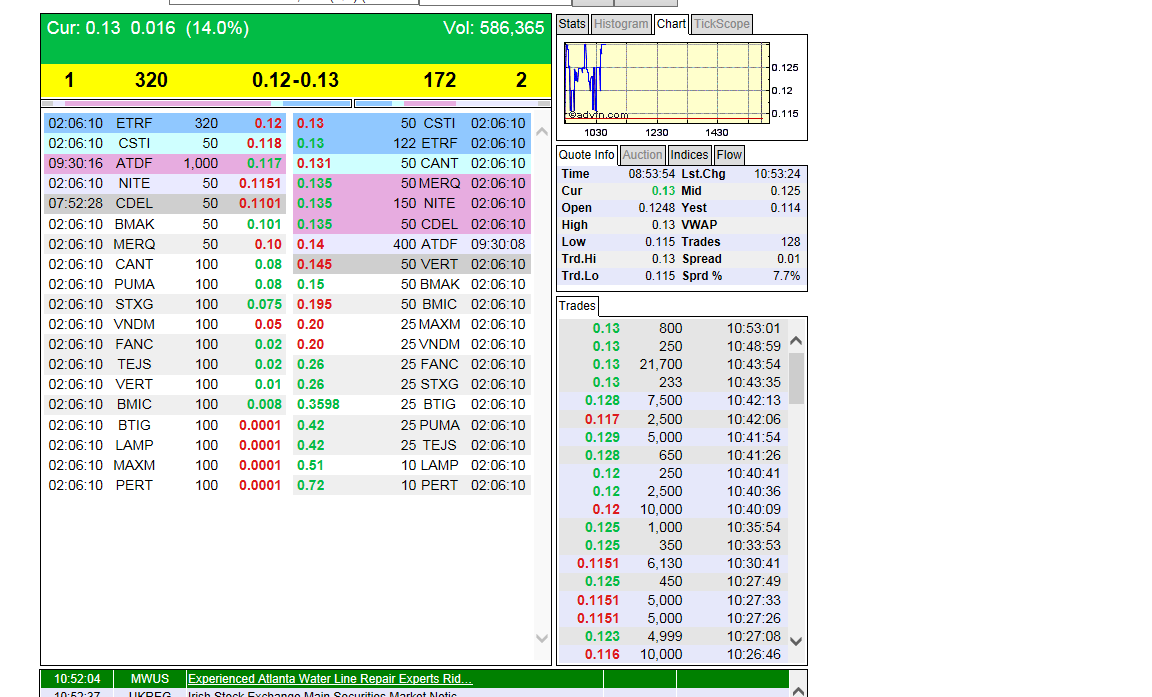Switch to the Stats tab

(572, 24)
